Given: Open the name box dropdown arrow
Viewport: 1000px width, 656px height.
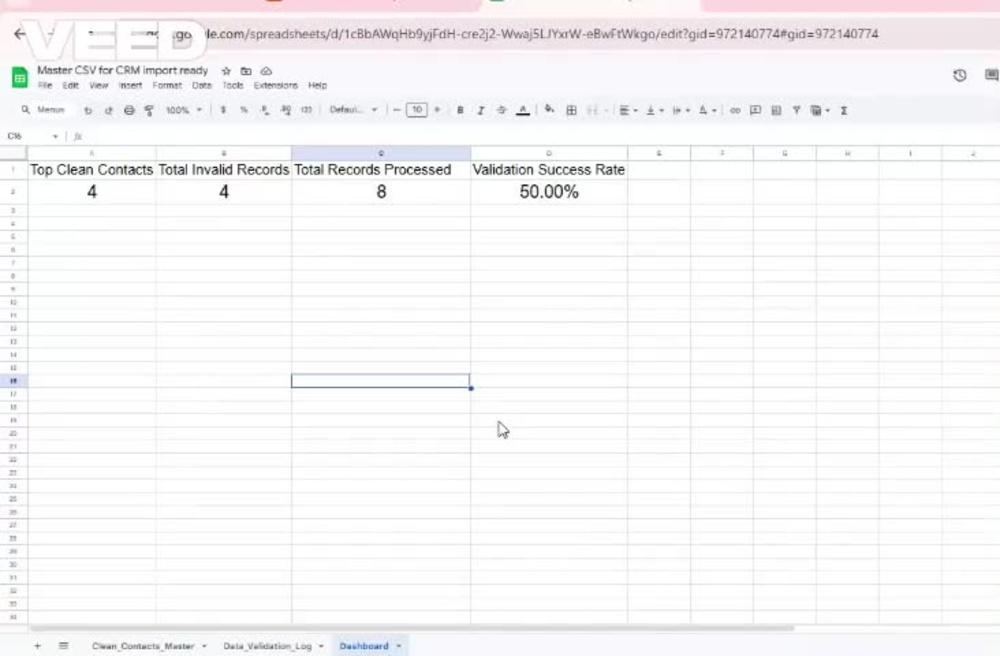Looking at the screenshot, I should coord(55,136).
